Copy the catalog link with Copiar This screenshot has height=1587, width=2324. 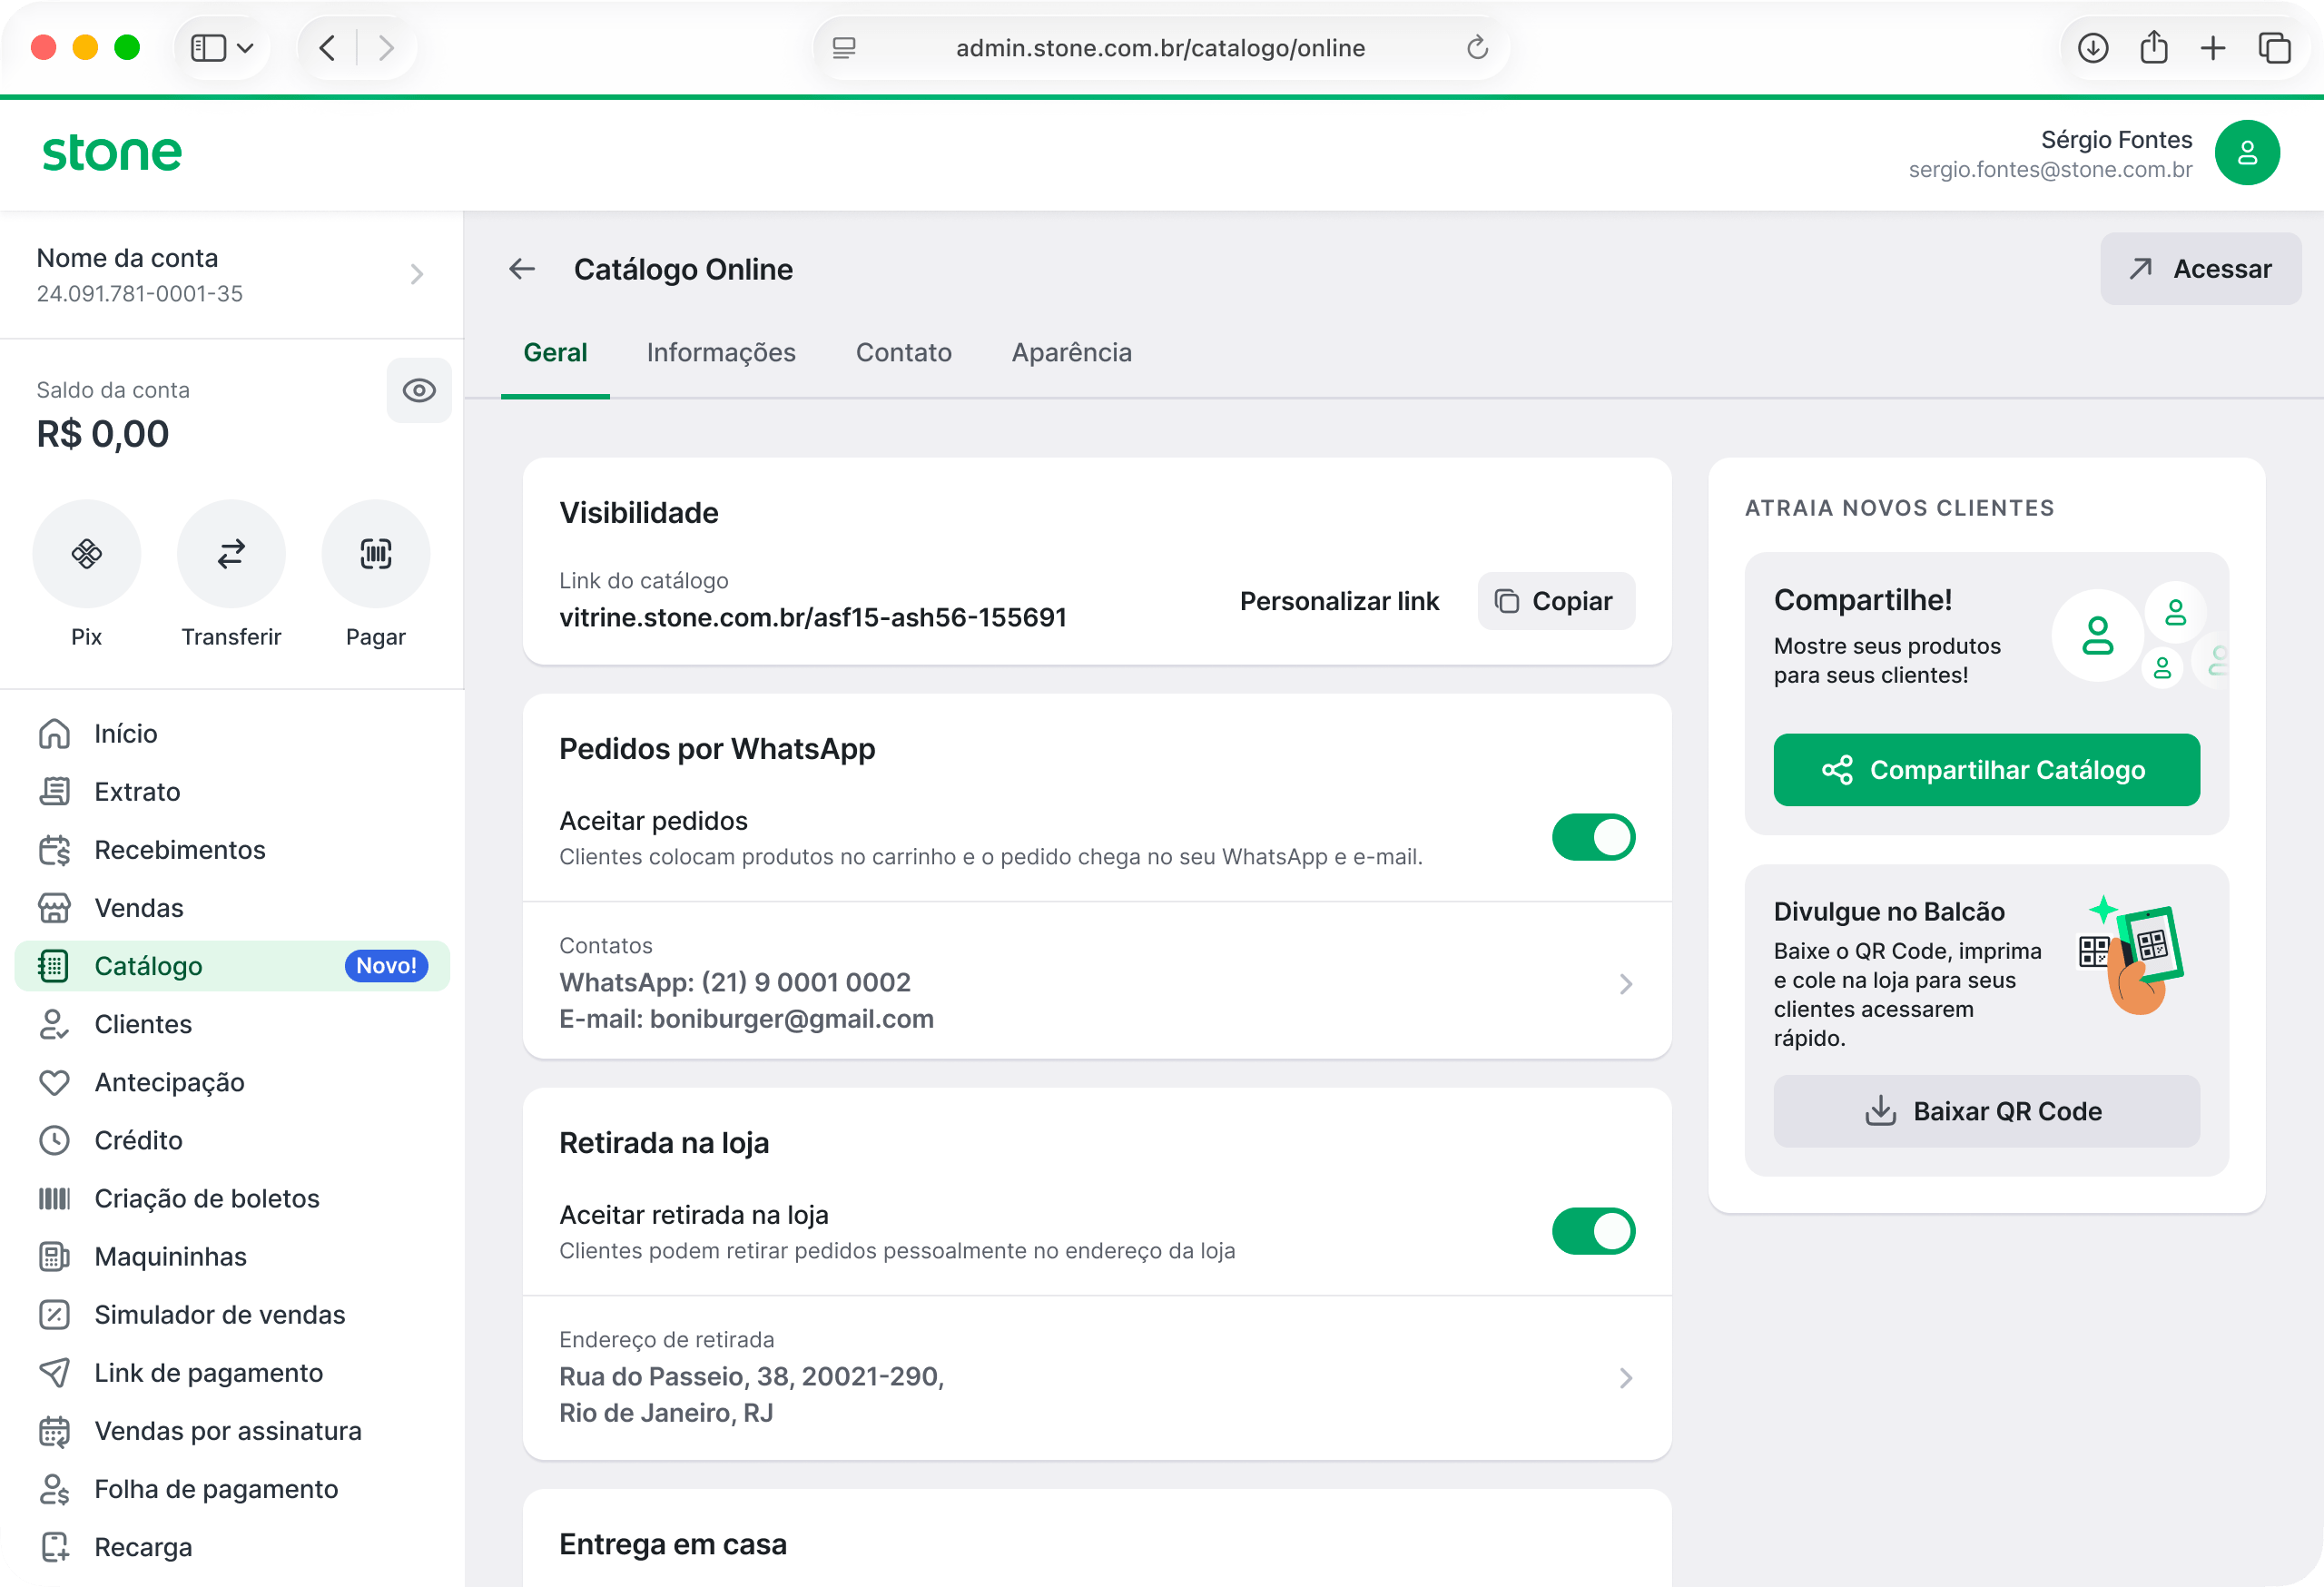coord(1556,600)
